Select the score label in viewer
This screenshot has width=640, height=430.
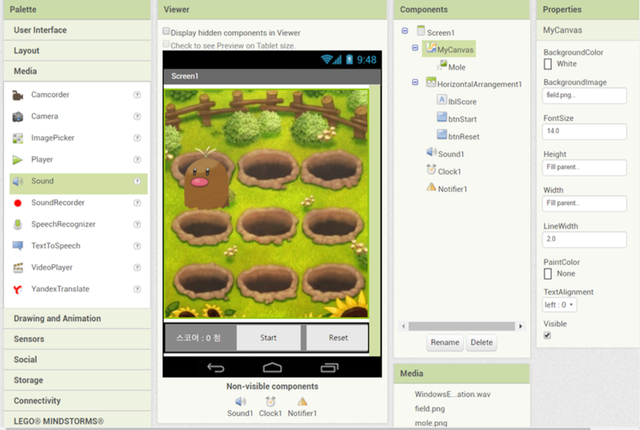point(200,338)
